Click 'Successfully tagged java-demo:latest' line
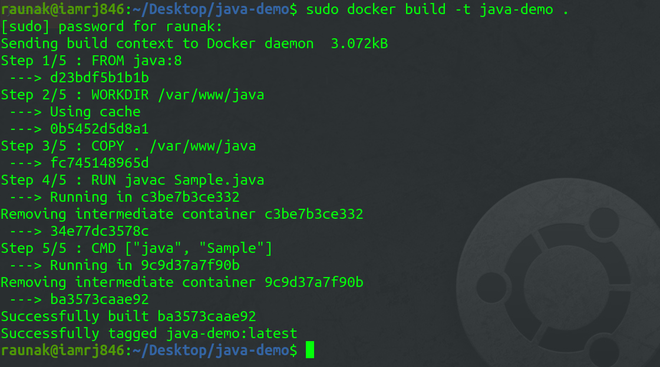This screenshot has height=367, width=660. click(149, 333)
